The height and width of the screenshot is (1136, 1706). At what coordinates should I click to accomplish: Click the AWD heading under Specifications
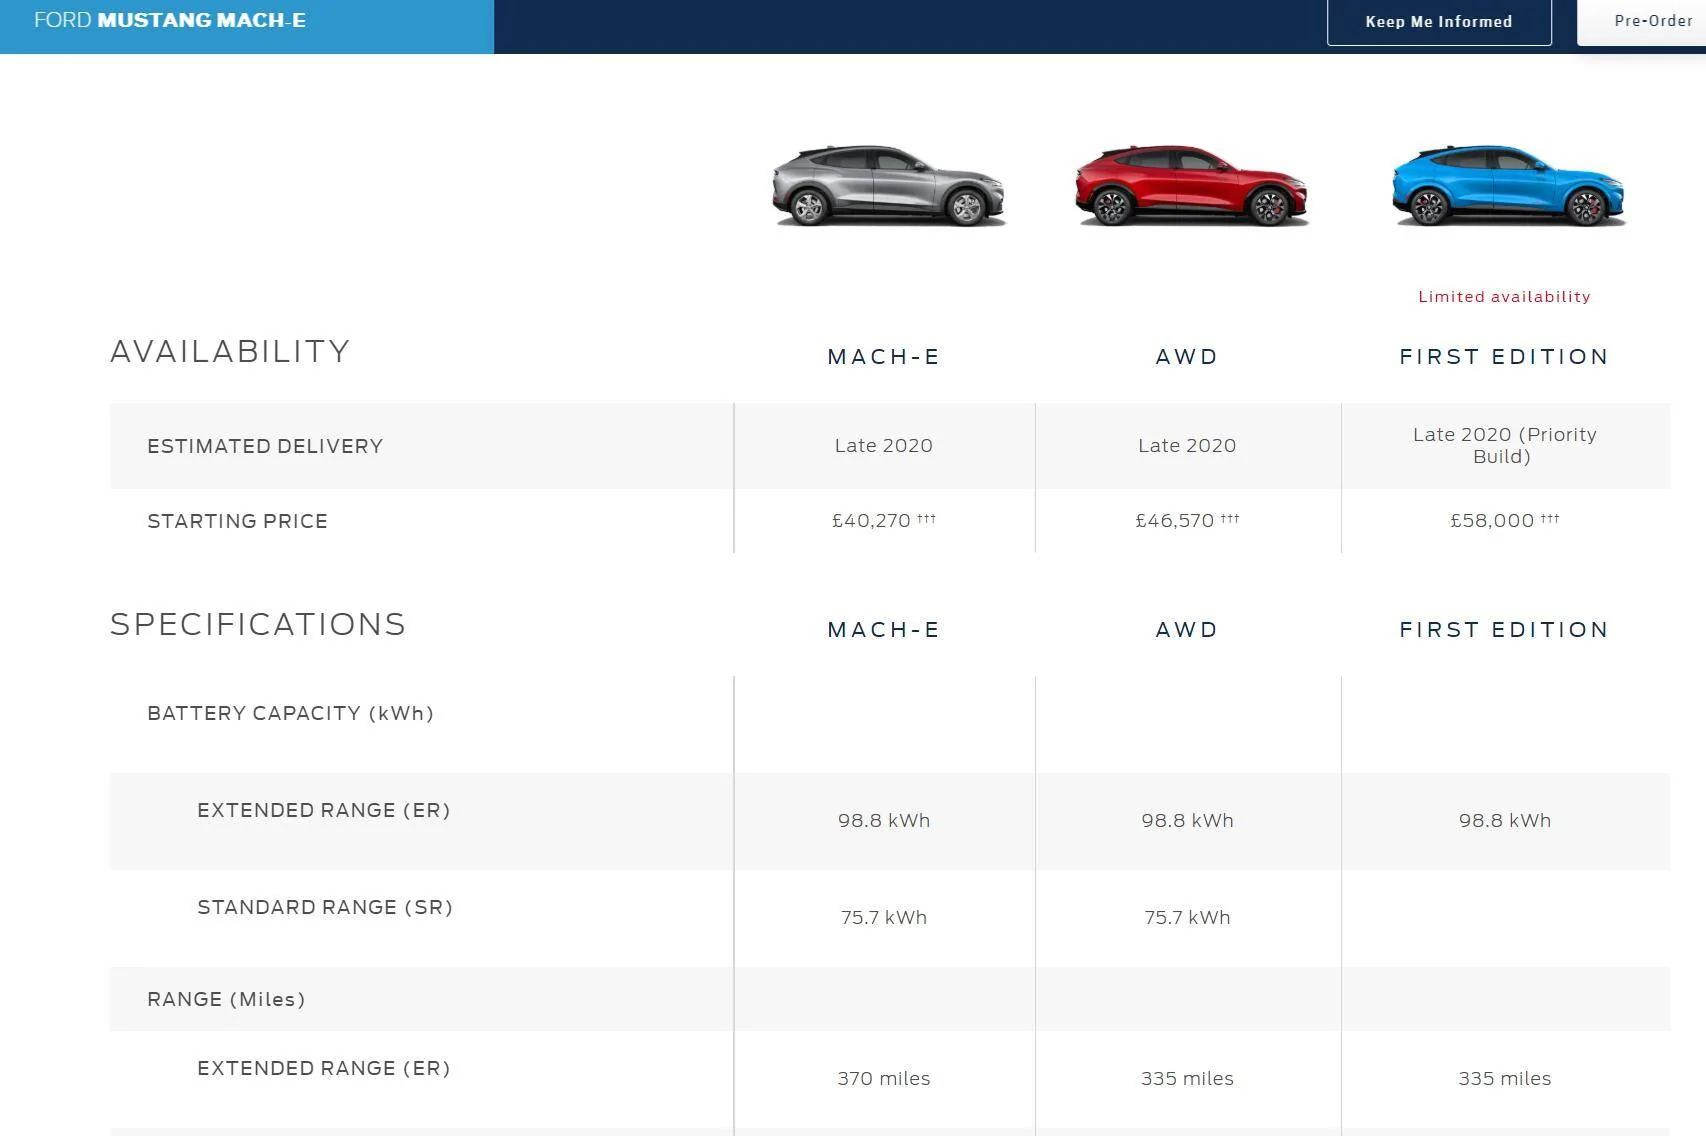pos(1187,630)
